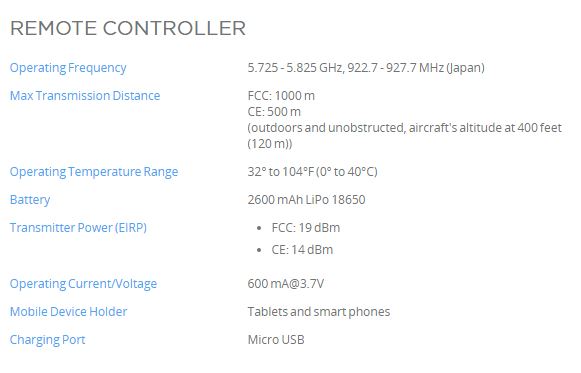Click the Tablets and smart phones text
The width and height of the screenshot is (581, 373).
click(x=319, y=312)
